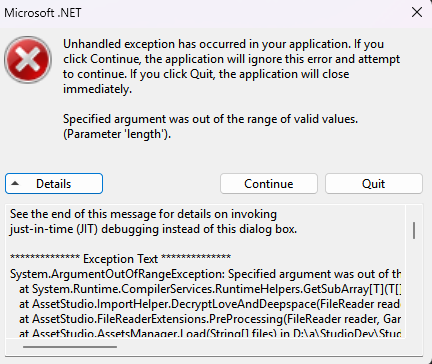Collapse details using the triangle arrow
Screen dimensions: 432x364
coord(15,183)
